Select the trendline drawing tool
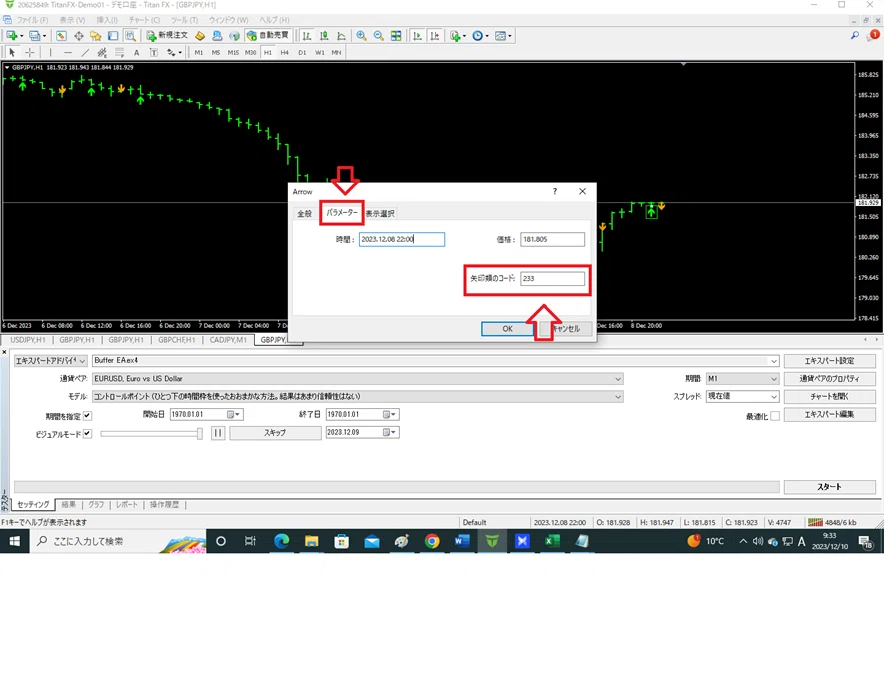This screenshot has width=884, height=680. pos(85,52)
